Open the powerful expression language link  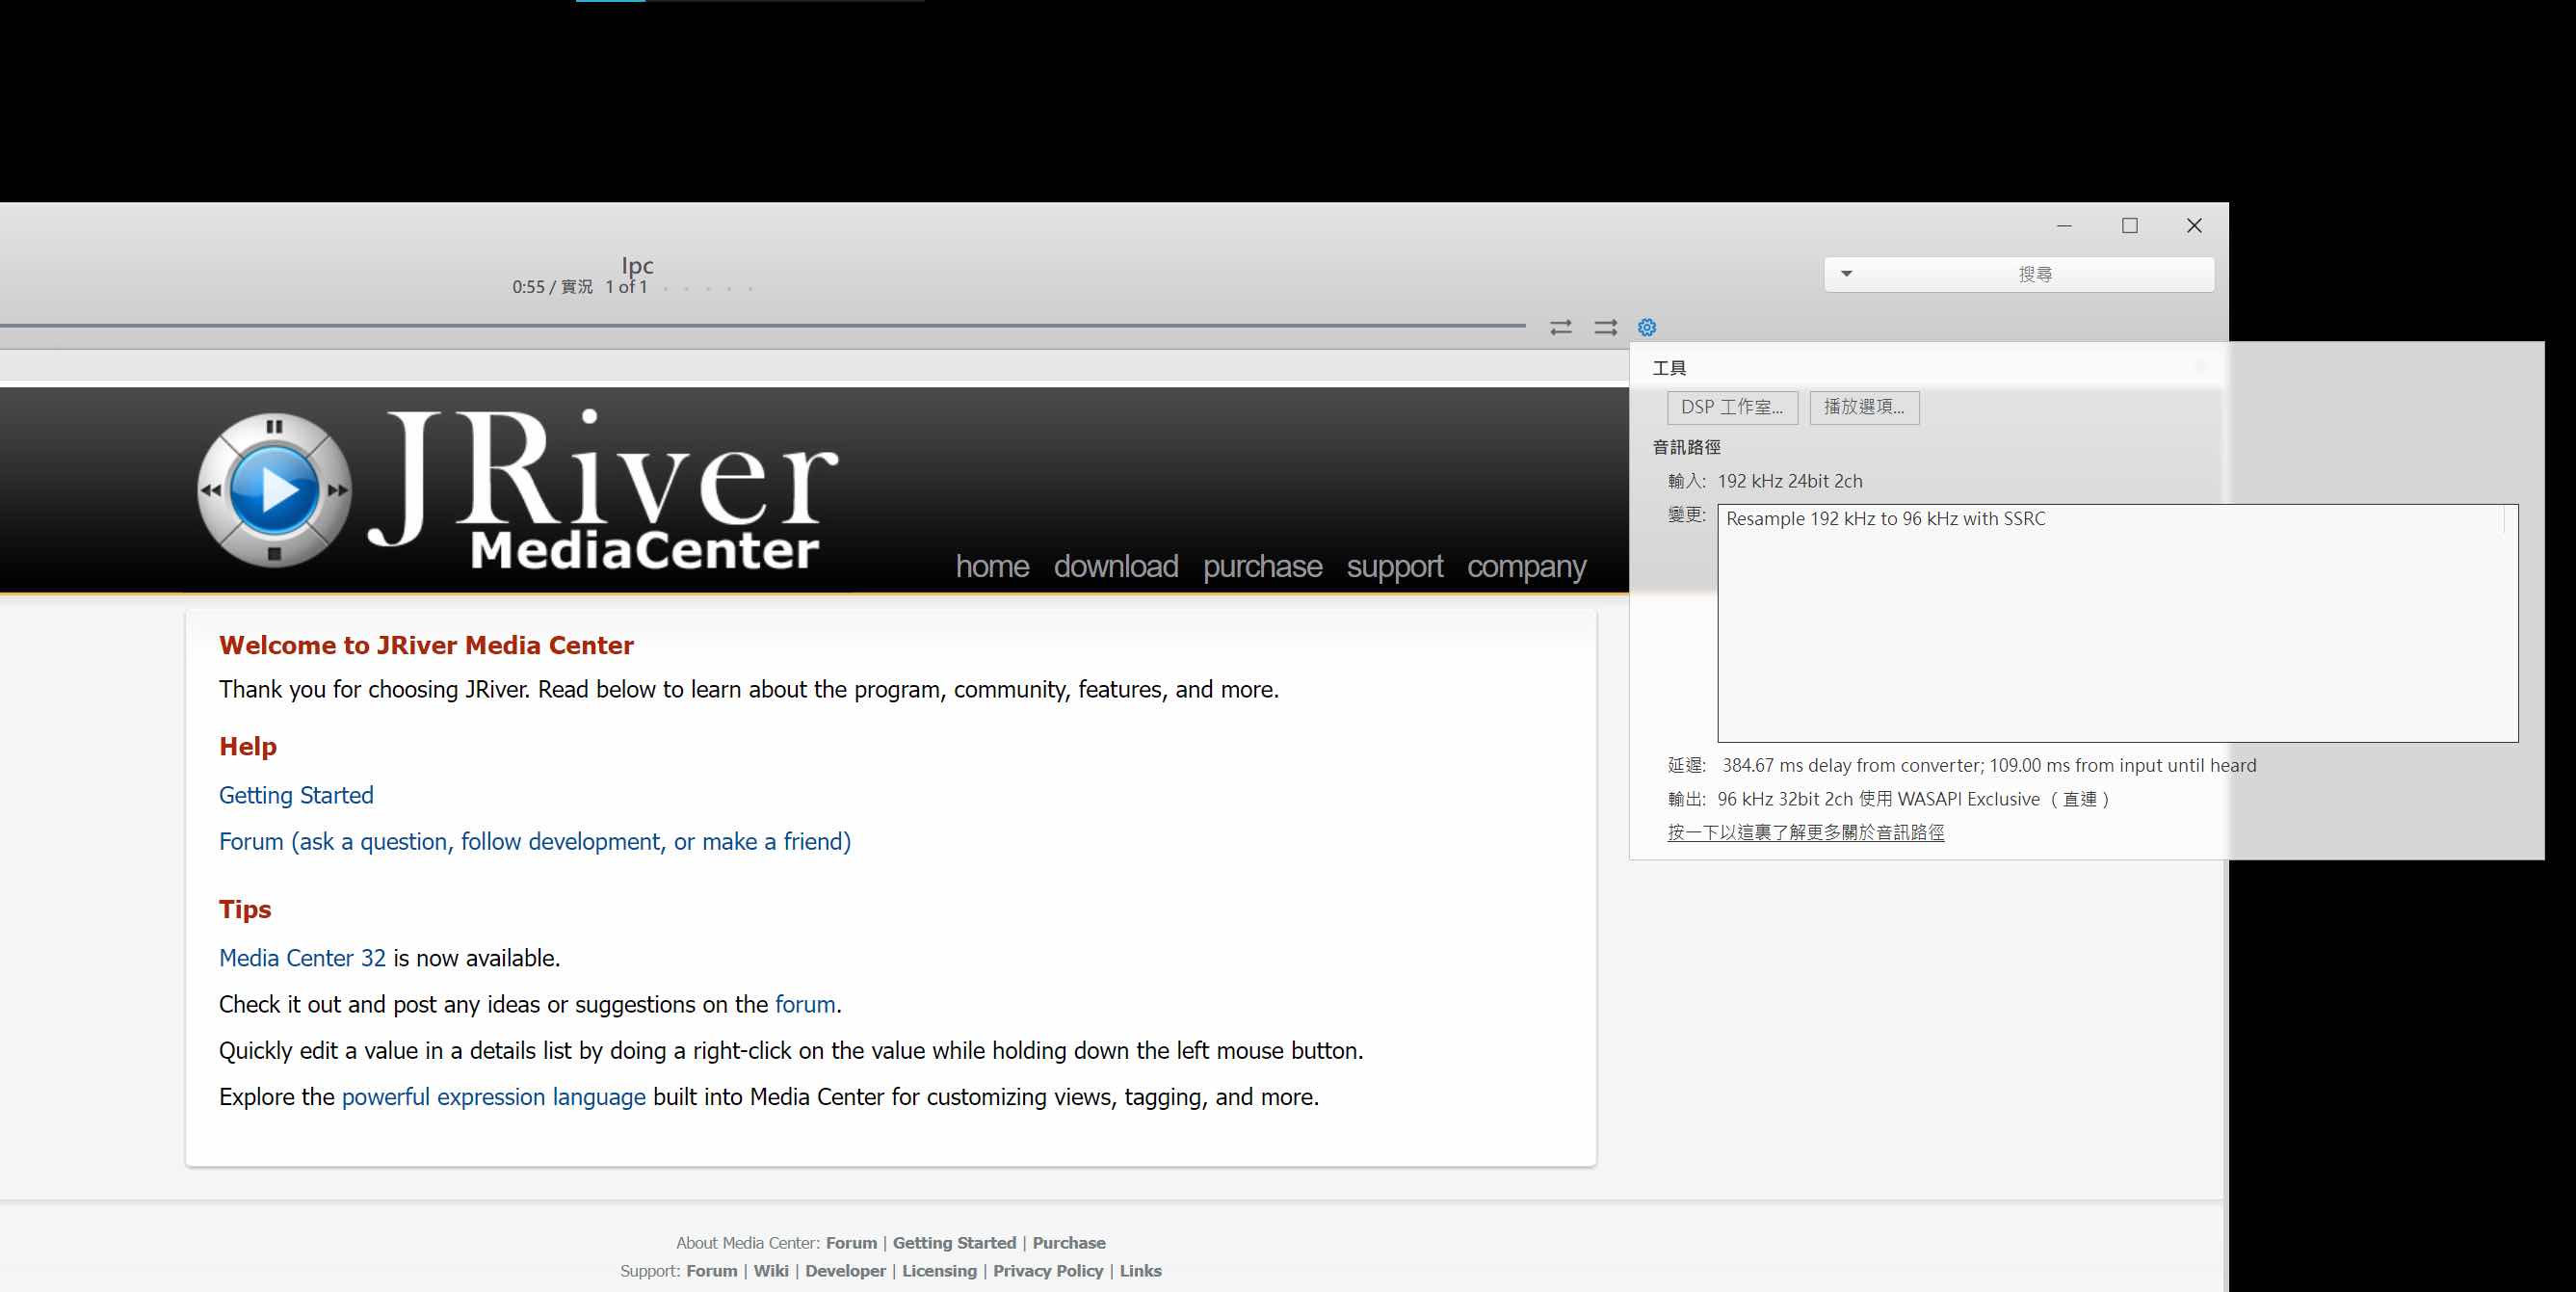(x=494, y=1097)
